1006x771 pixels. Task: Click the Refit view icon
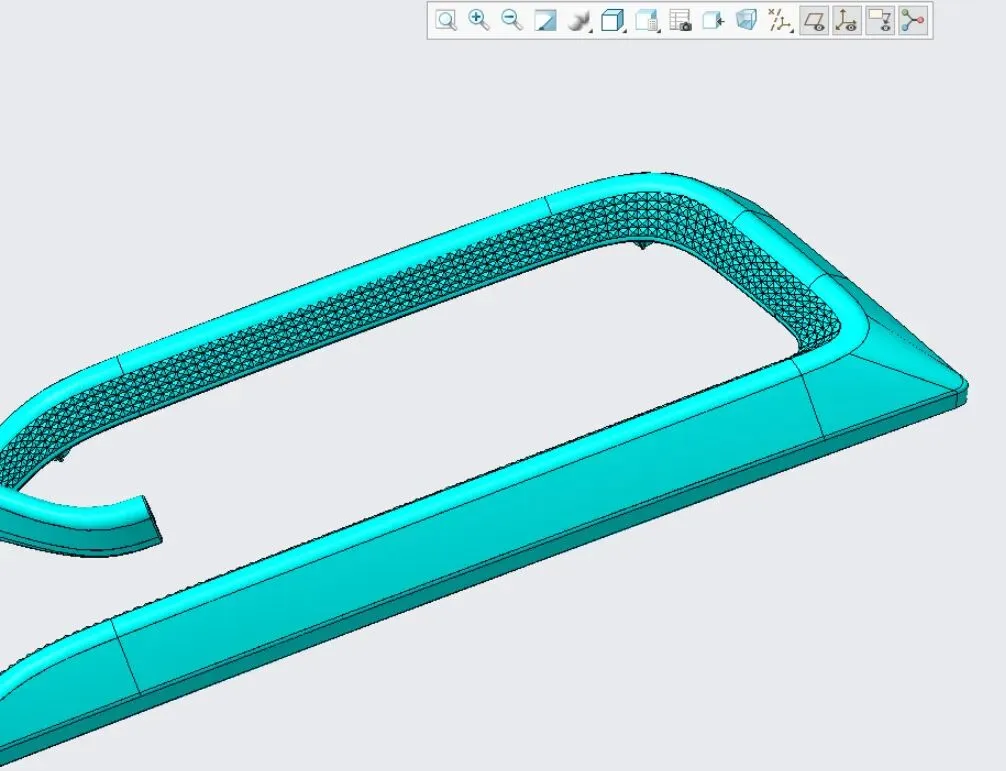446,20
